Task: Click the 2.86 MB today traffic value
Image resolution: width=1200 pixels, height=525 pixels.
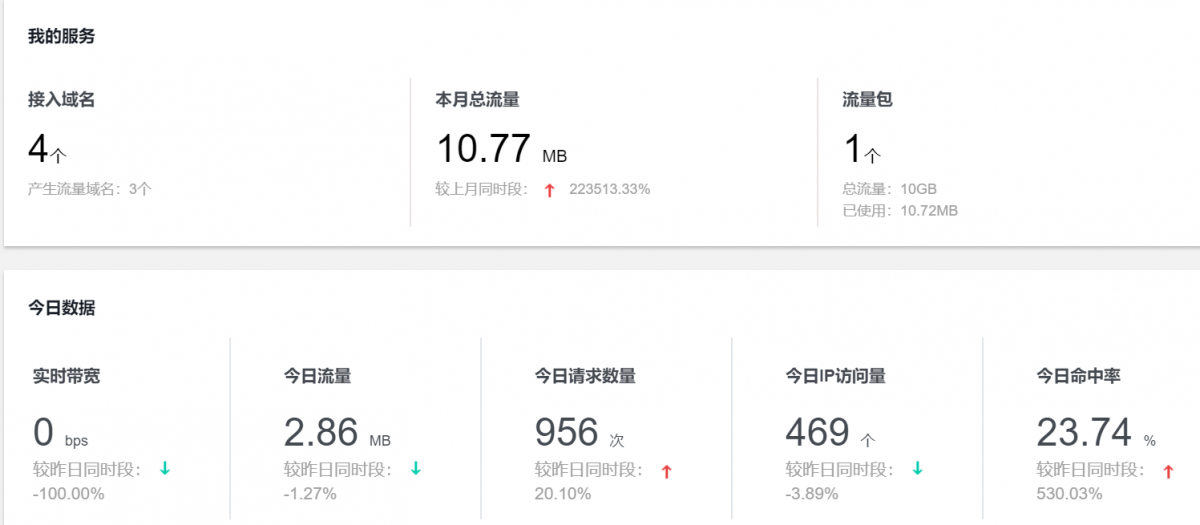Action: pyautogui.click(x=337, y=434)
